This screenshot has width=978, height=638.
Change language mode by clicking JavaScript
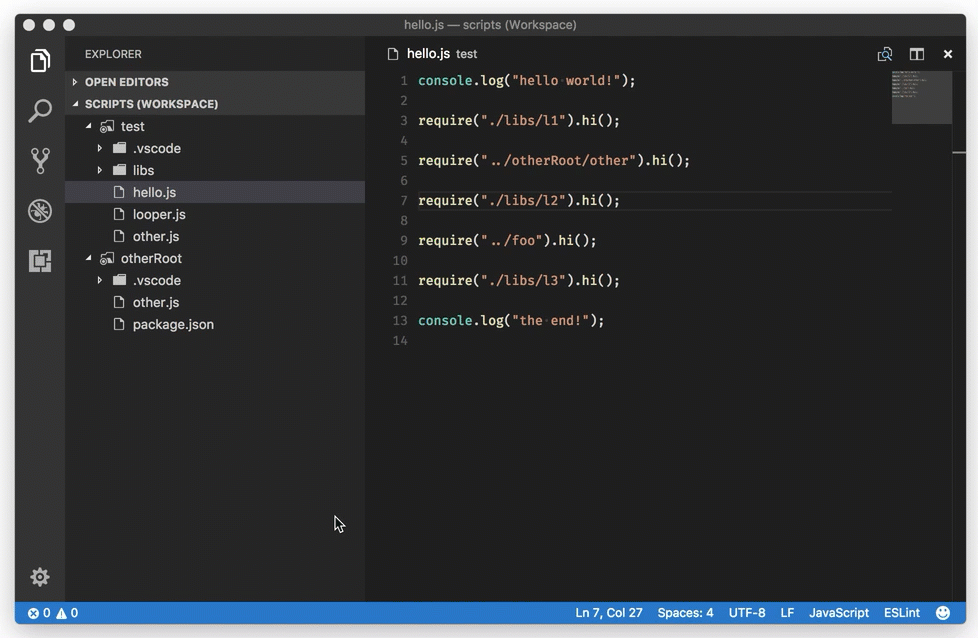click(838, 612)
